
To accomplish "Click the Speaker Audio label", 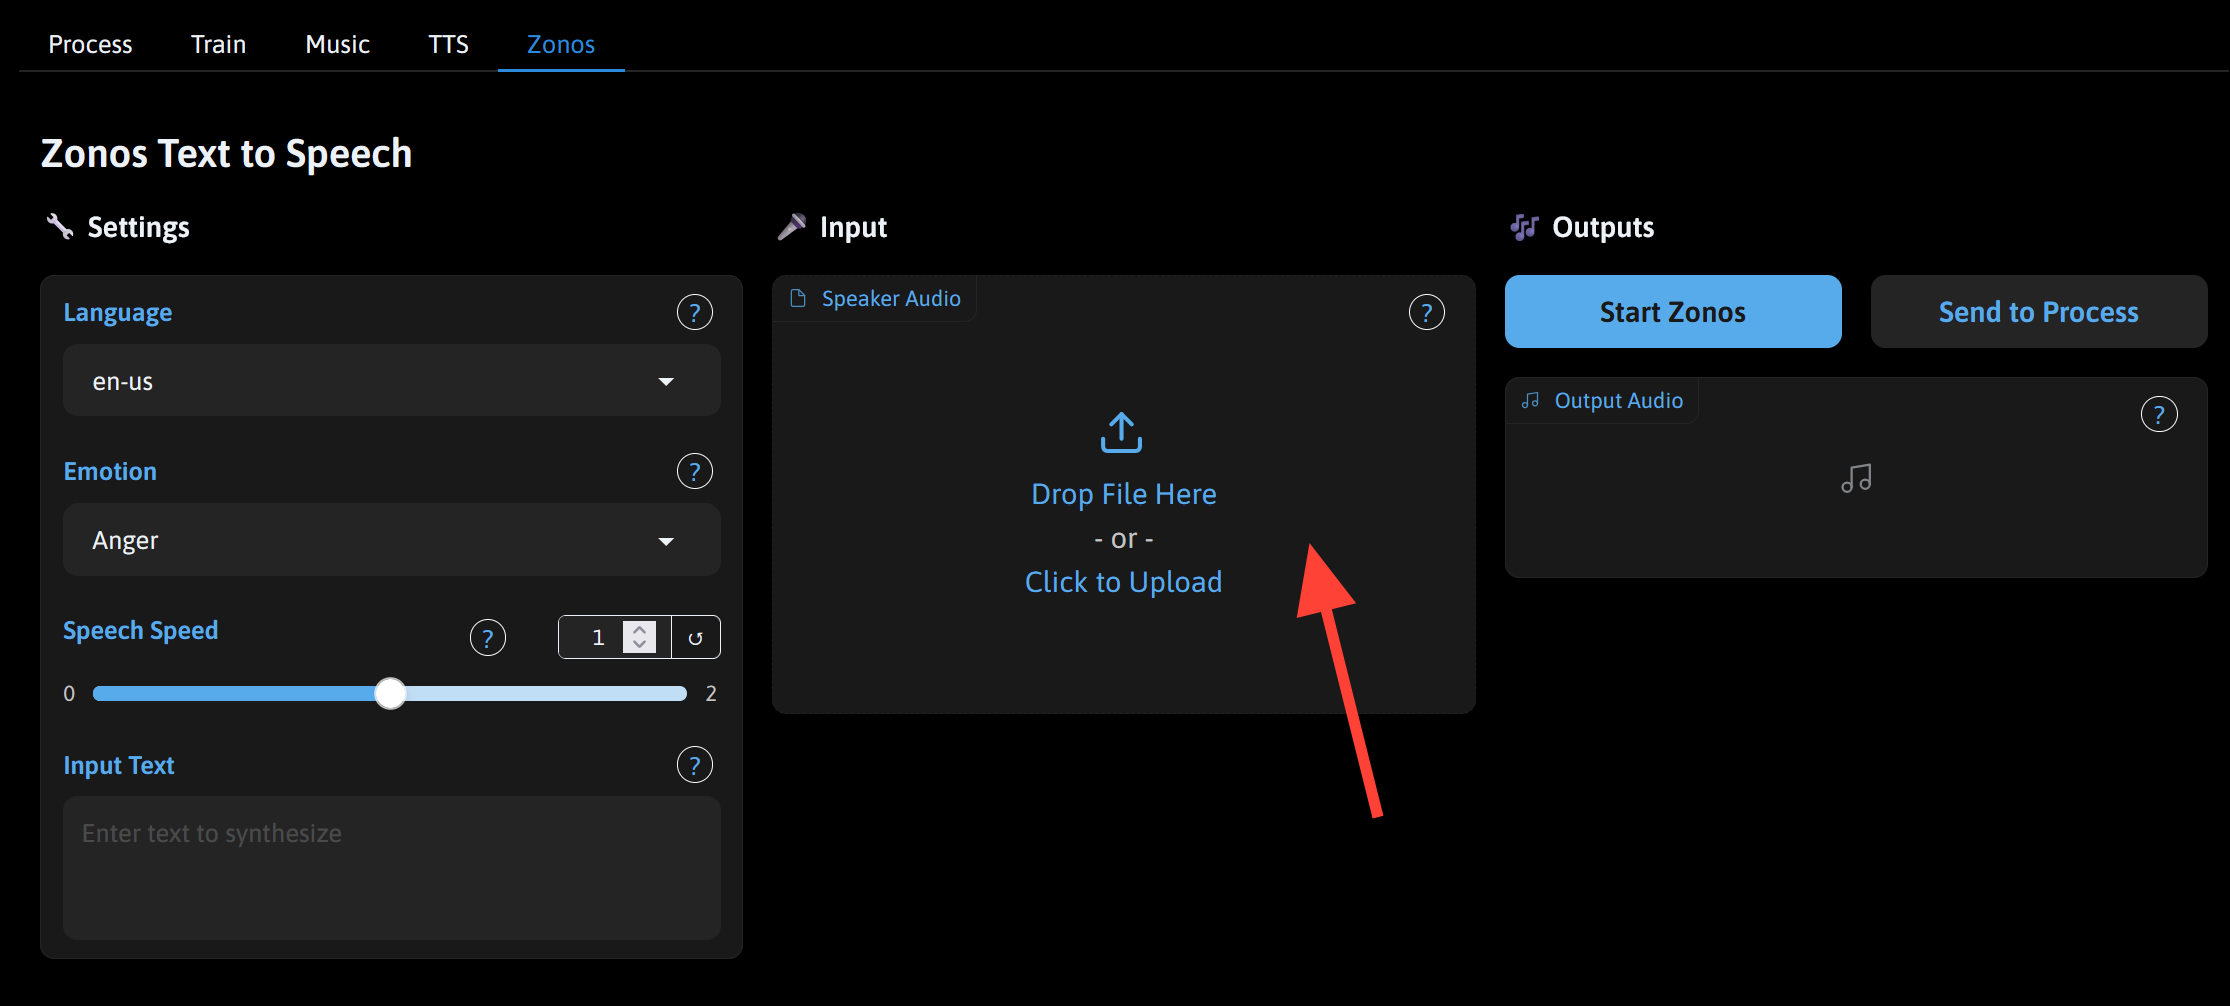I will [891, 298].
